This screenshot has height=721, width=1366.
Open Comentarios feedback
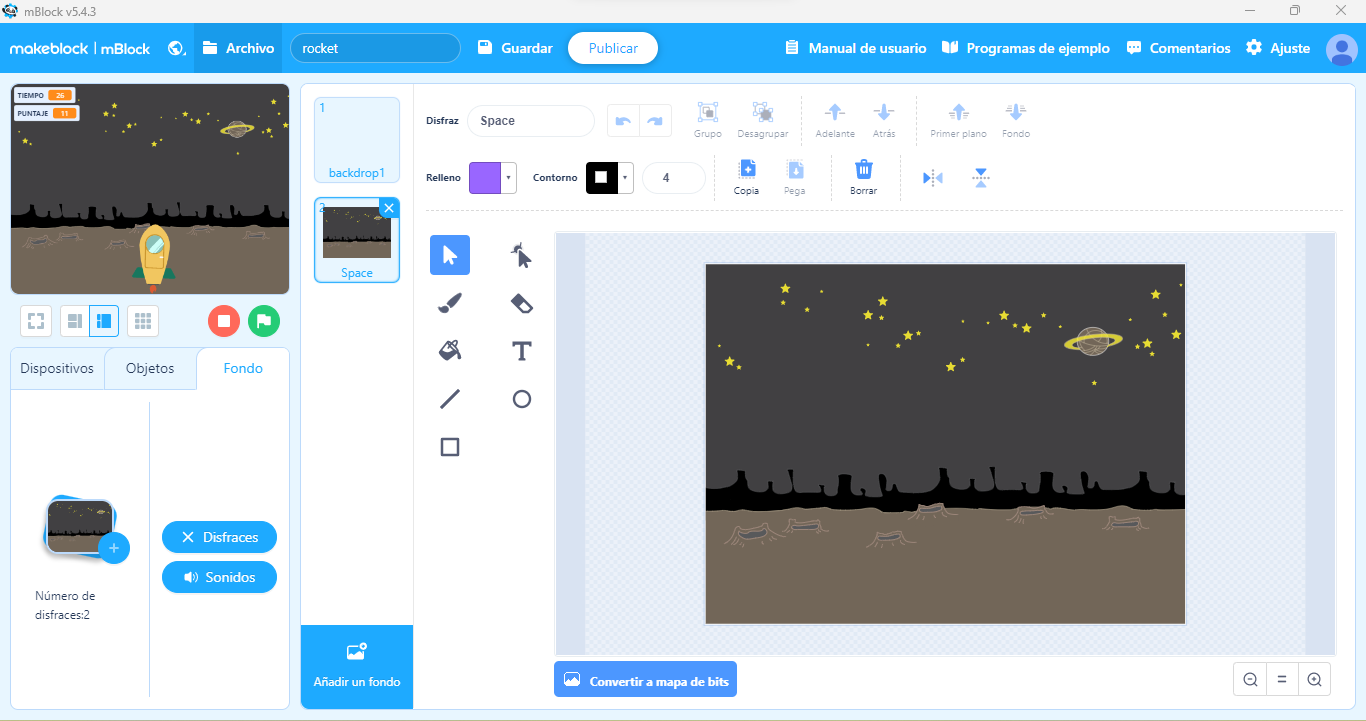click(x=1178, y=48)
